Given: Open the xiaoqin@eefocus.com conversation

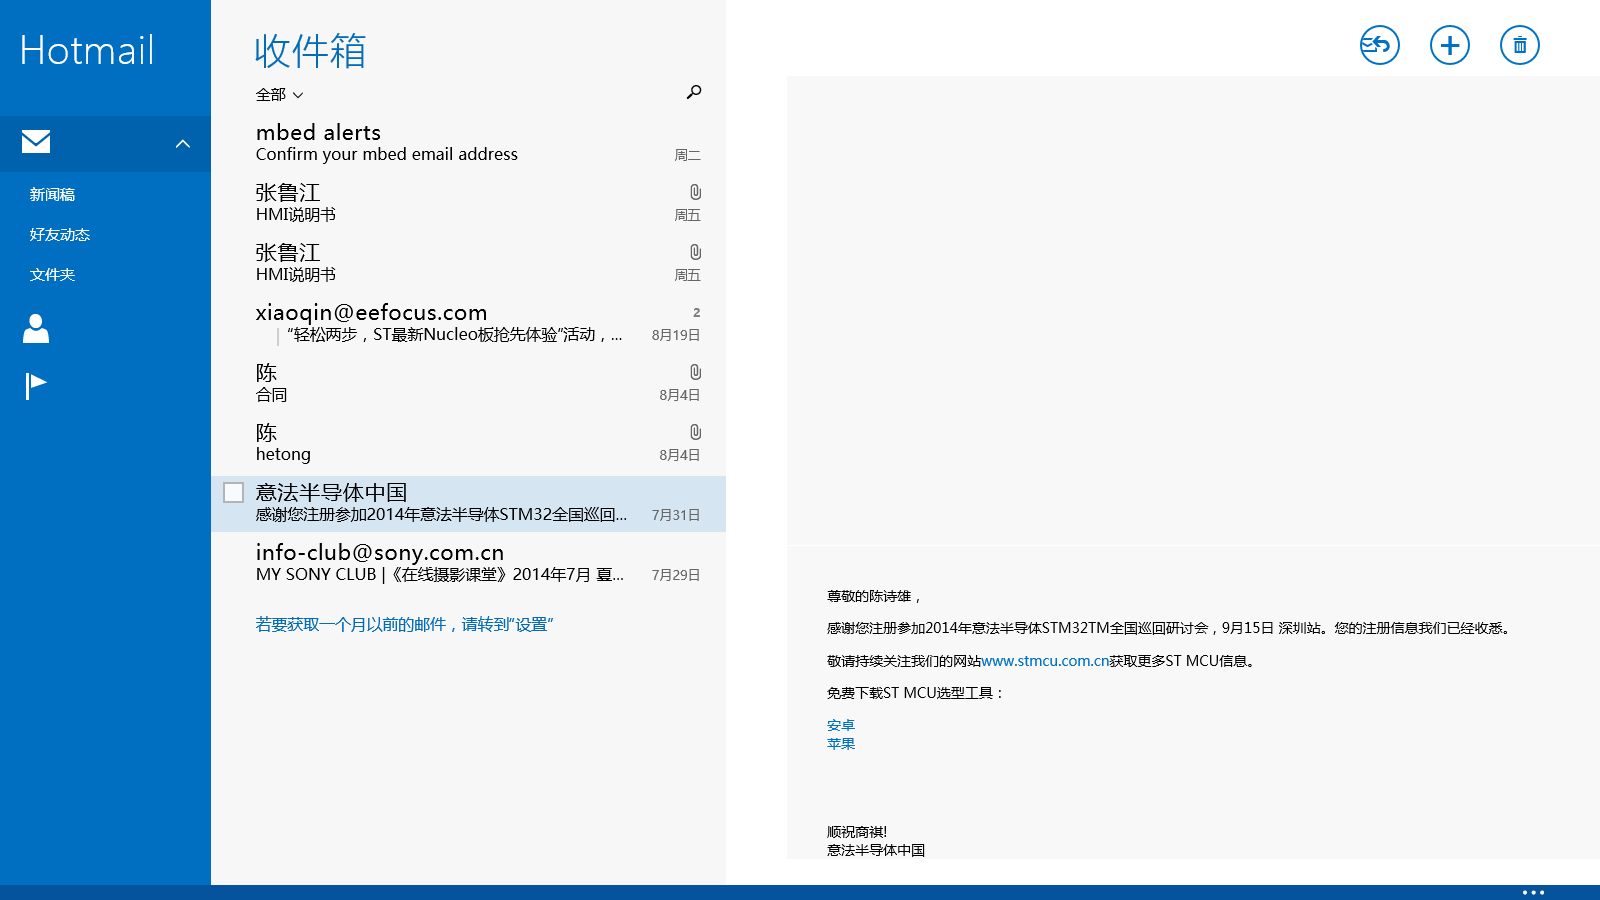Looking at the screenshot, I should tap(468, 323).
